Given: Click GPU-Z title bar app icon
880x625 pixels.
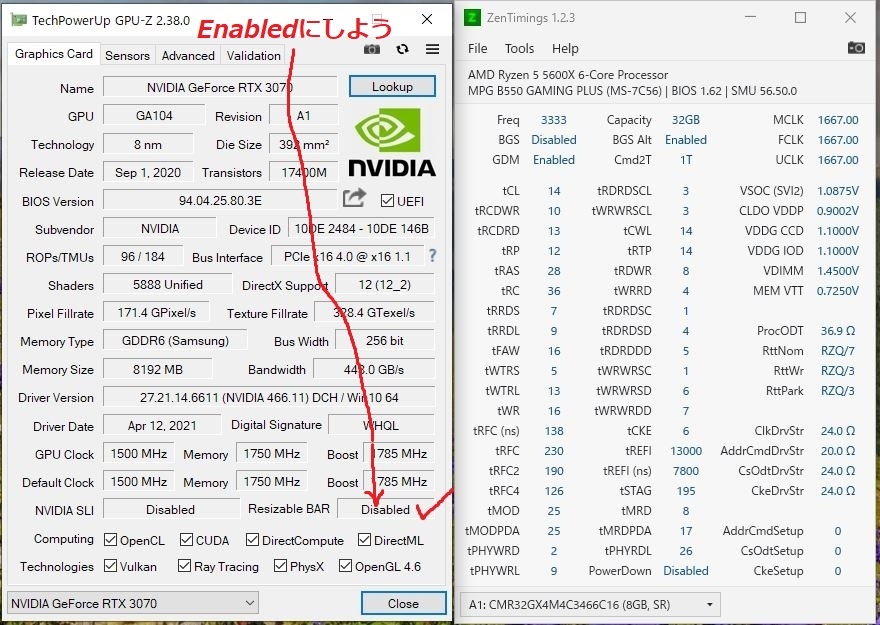Looking at the screenshot, I should click(x=19, y=20).
